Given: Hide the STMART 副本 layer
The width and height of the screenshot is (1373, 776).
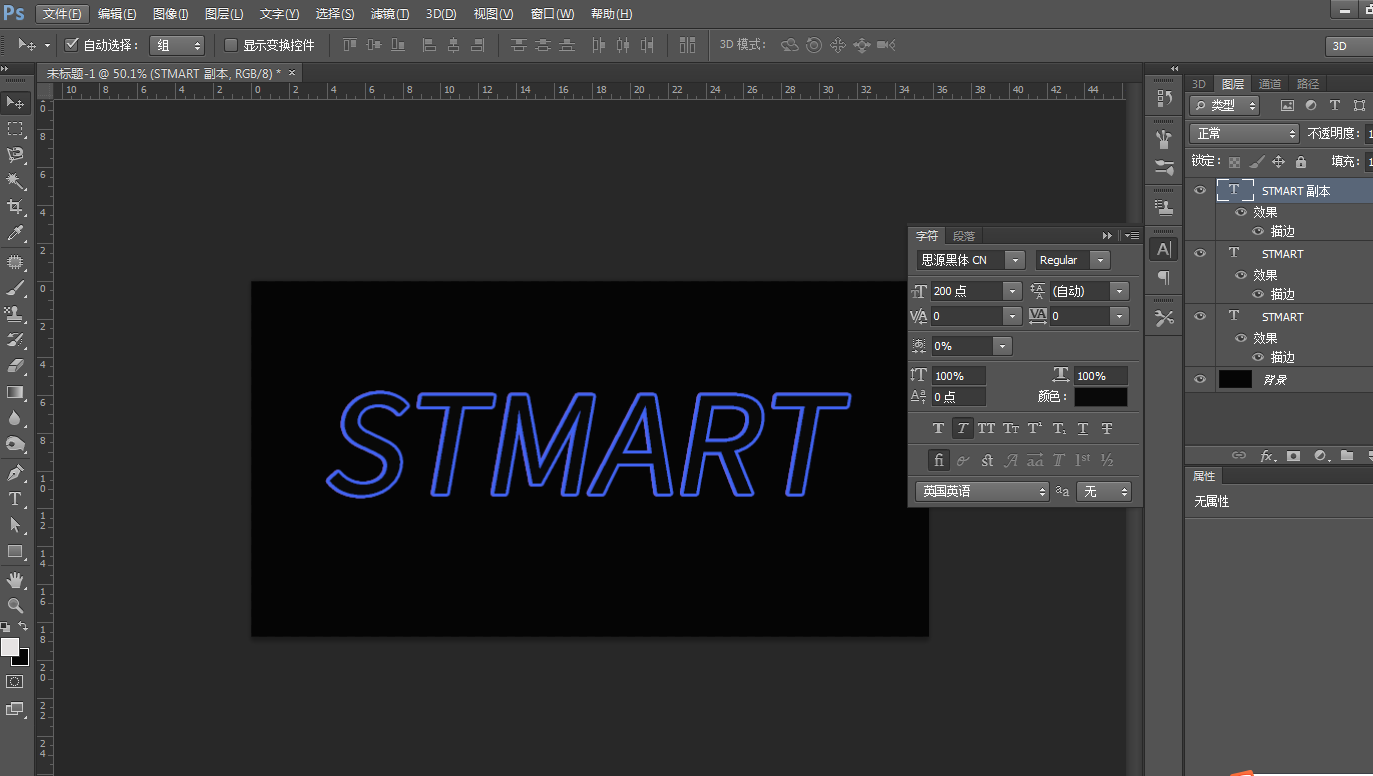Looking at the screenshot, I should click(1200, 190).
